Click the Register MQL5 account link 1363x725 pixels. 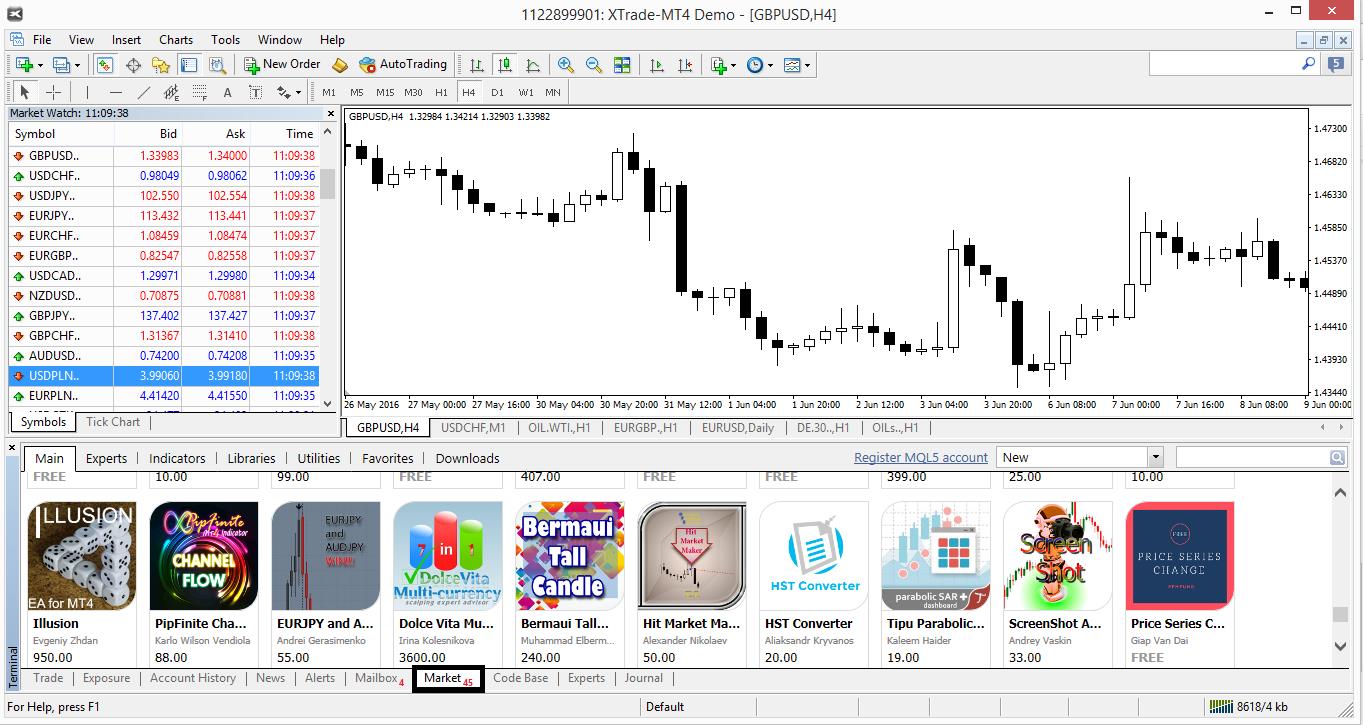[x=920, y=458]
